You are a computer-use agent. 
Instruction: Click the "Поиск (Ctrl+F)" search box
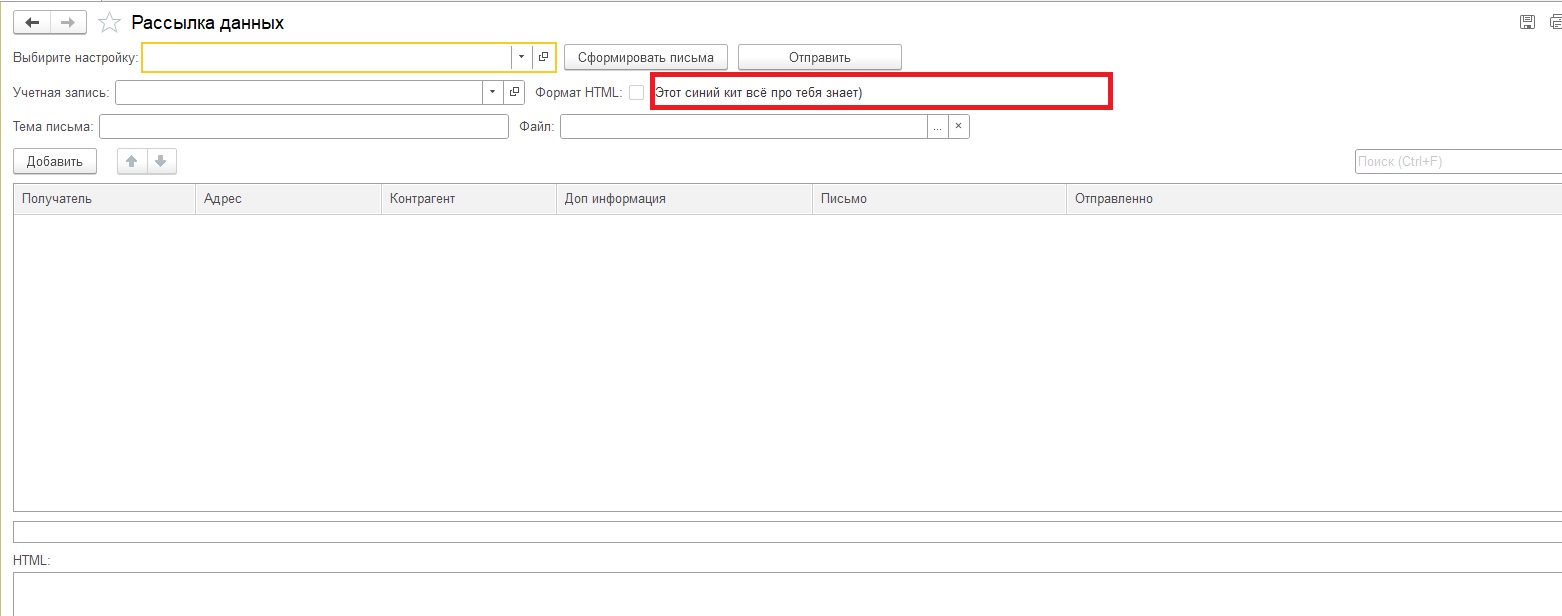1458,161
